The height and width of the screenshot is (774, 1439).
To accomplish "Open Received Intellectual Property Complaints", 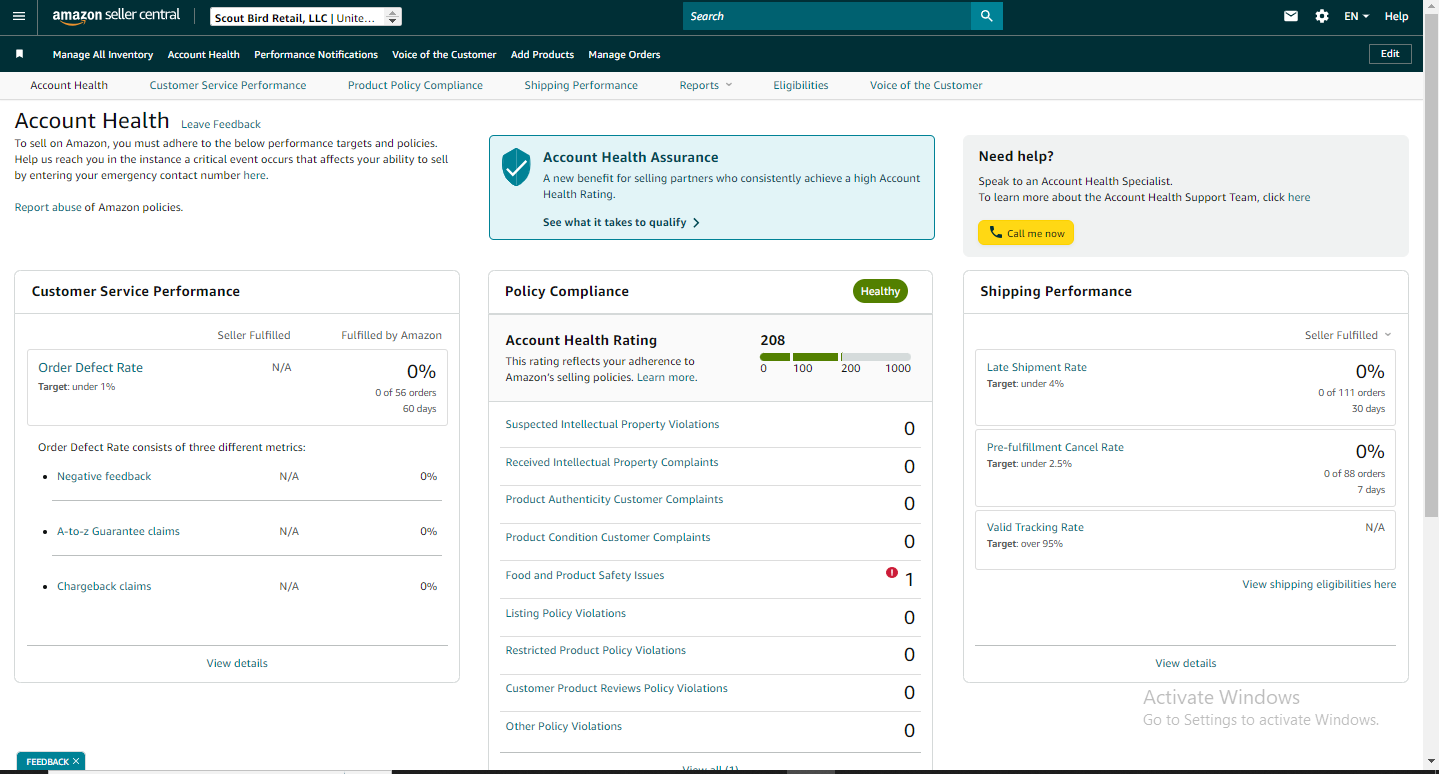I will [x=612, y=462].
